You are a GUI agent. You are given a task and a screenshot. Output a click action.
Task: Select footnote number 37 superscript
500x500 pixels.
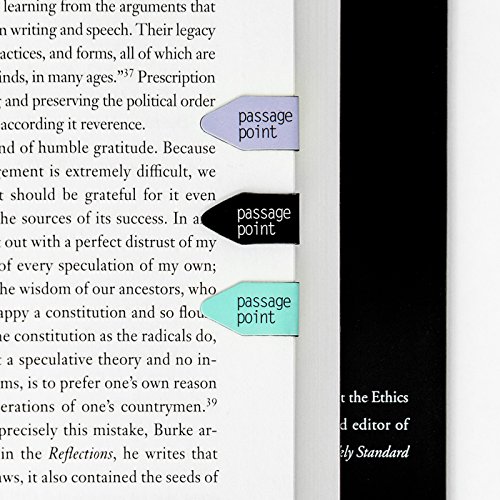(129, 73)
